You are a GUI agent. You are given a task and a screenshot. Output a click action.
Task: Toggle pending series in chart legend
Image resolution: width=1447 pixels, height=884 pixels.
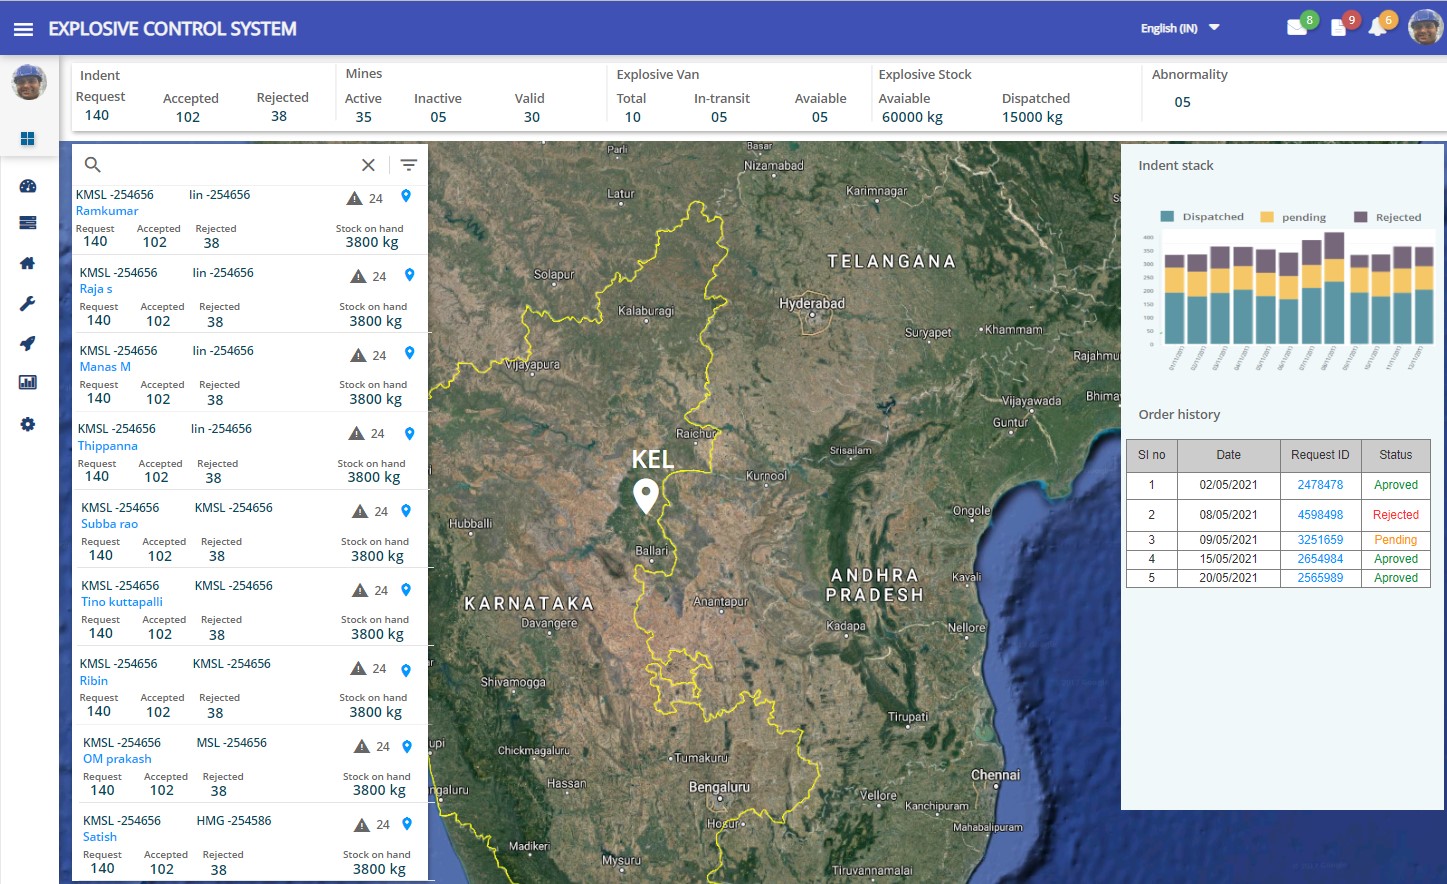click(x=1293, y=217)
